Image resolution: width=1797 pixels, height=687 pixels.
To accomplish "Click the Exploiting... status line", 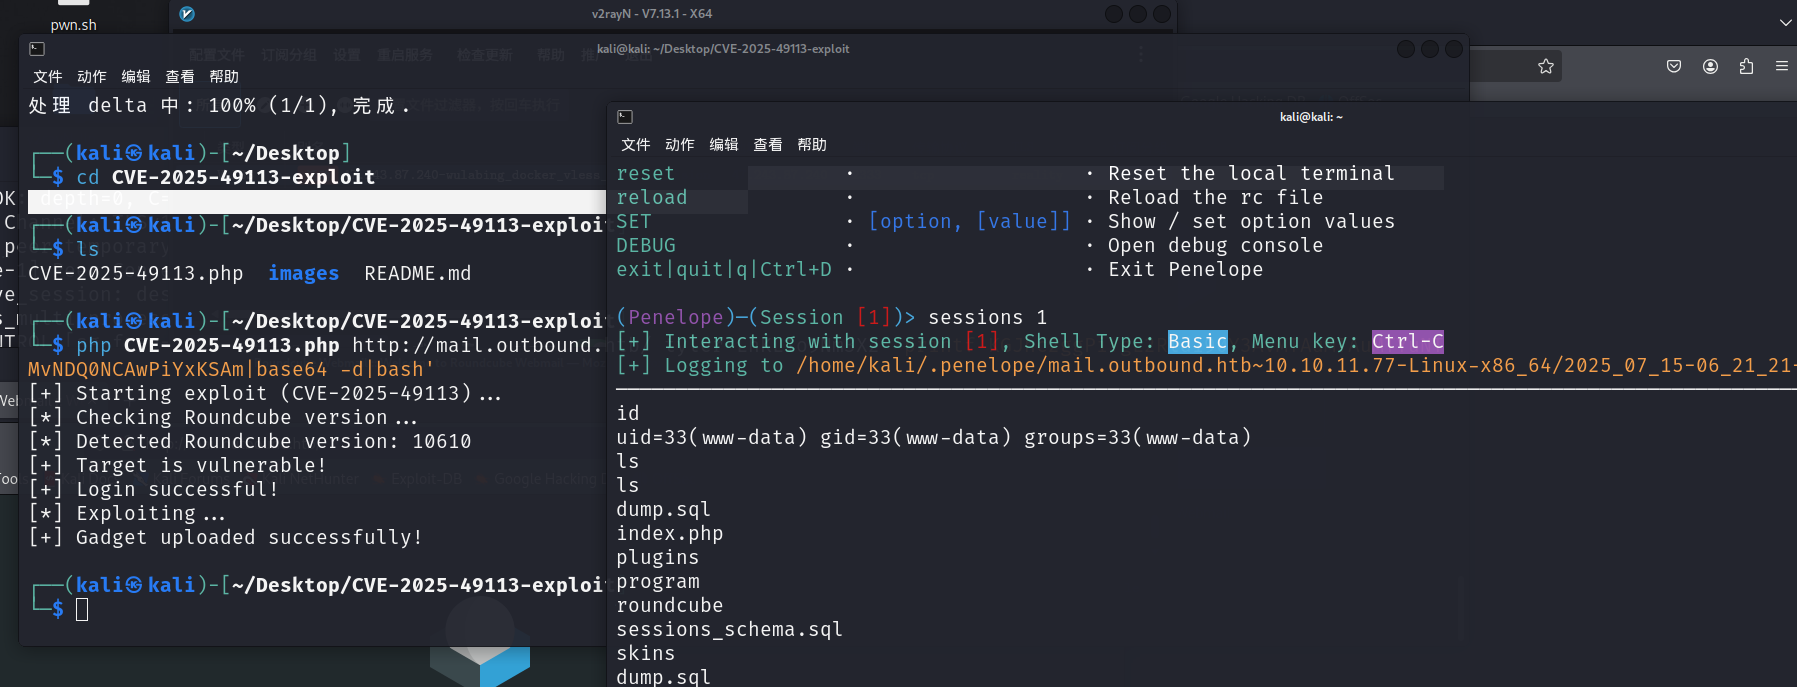I will click(x=127, y=514).
